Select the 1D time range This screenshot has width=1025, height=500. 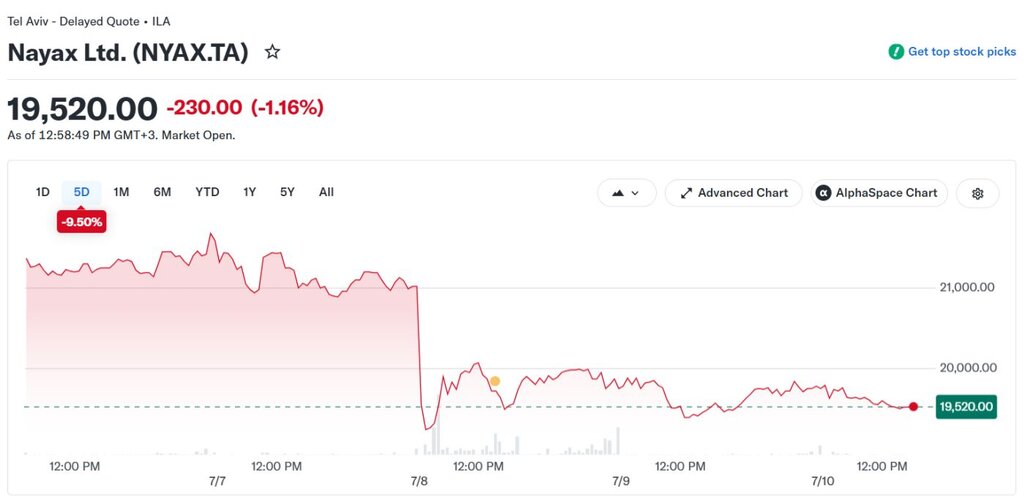42,192
